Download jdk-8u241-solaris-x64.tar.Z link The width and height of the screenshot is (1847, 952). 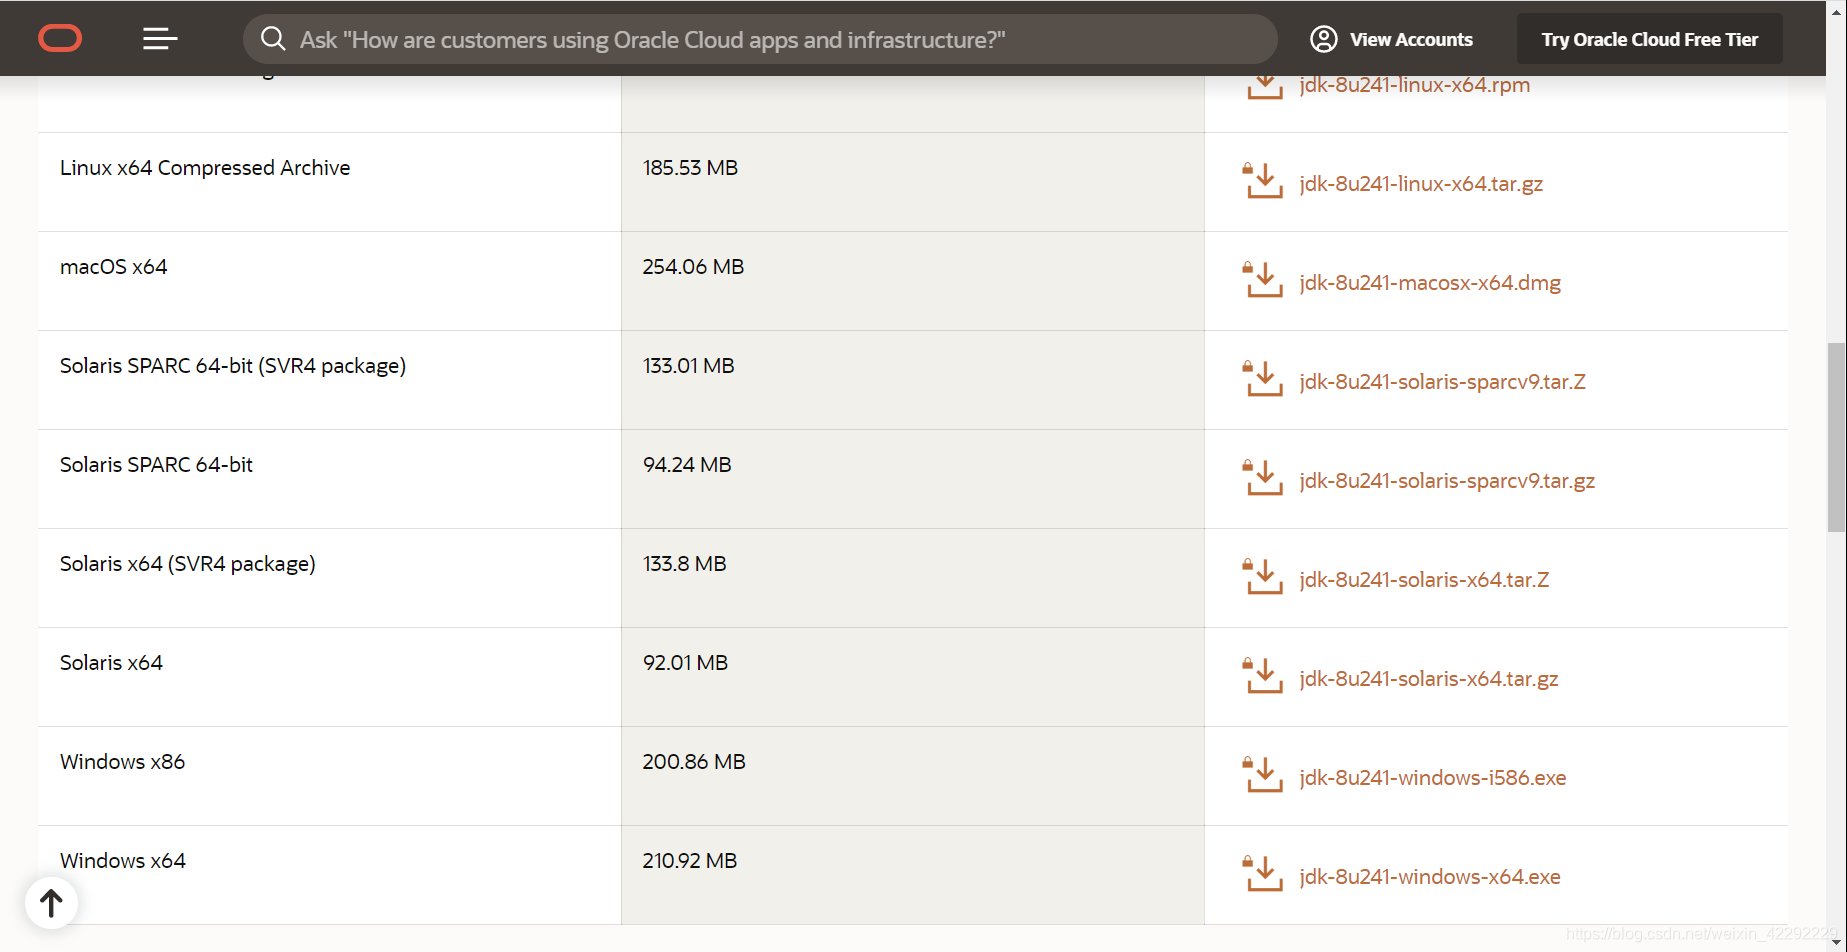(x=1424, y=580)
